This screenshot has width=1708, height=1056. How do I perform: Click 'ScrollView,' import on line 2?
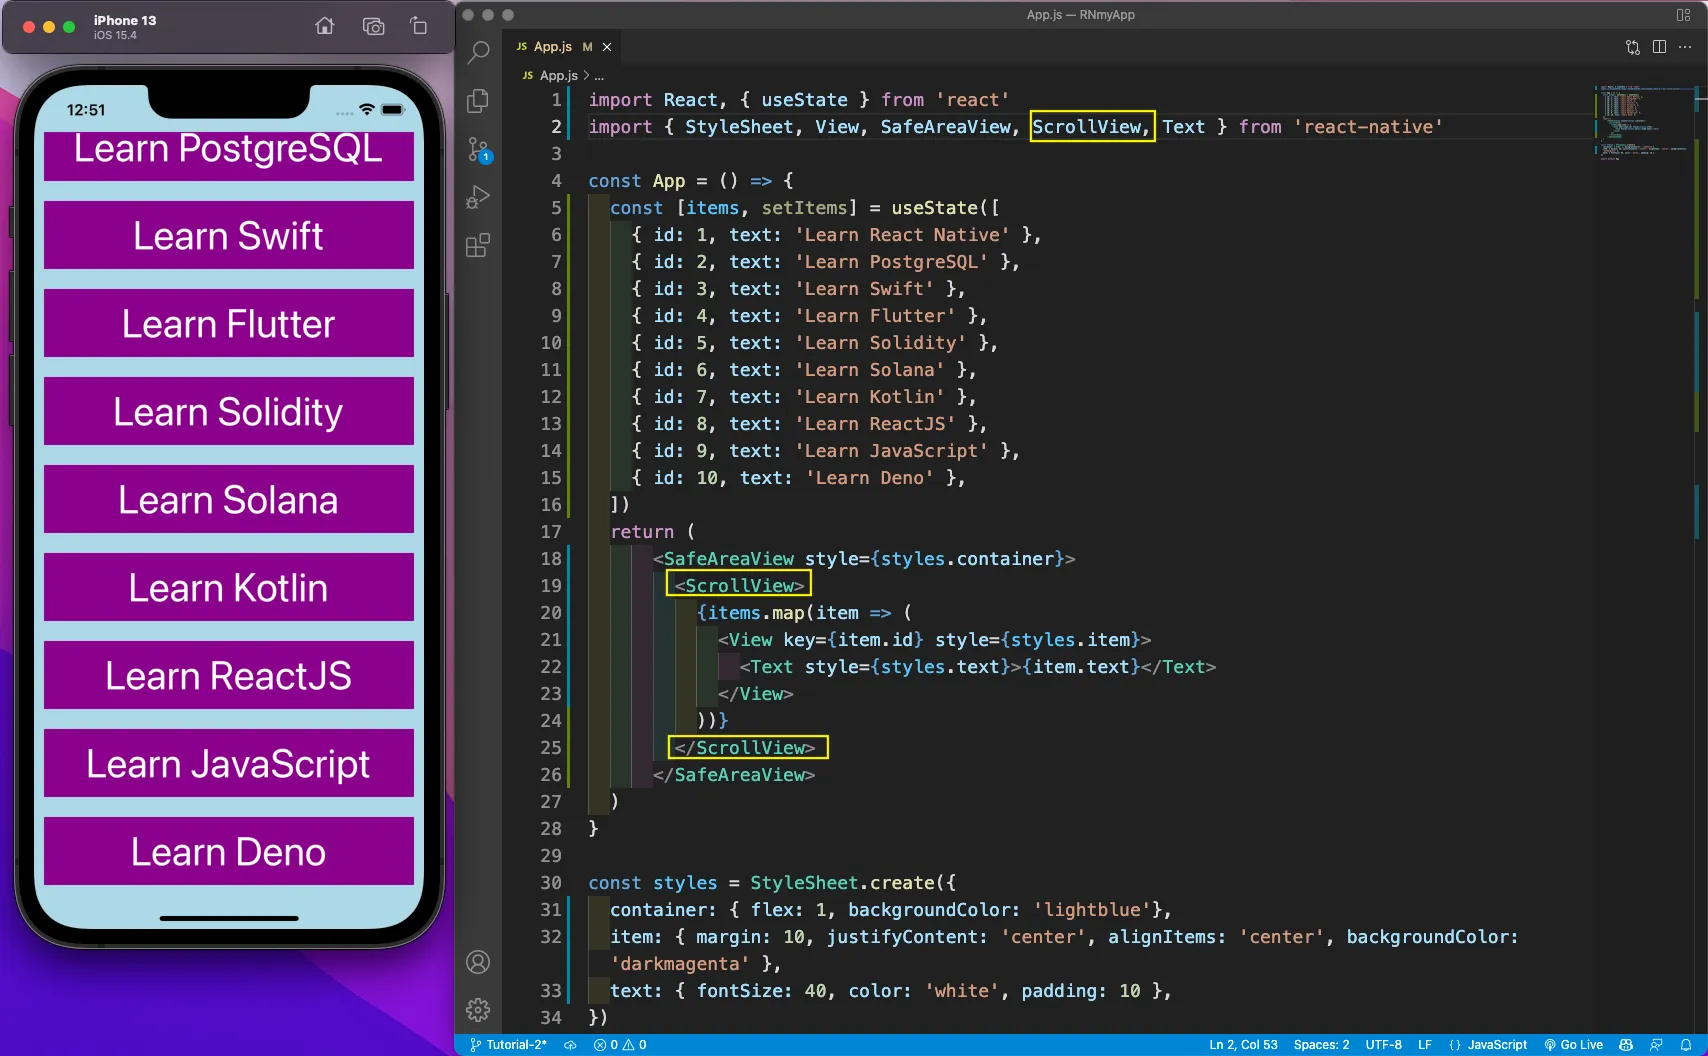point(1092,127)
